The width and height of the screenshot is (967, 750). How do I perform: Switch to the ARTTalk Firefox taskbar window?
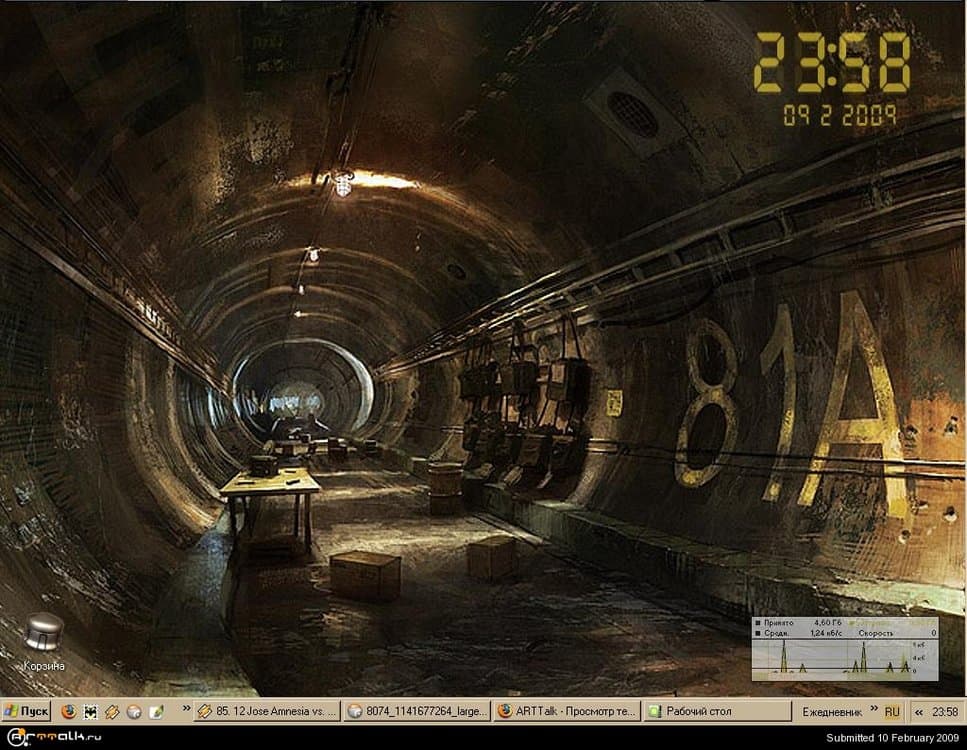pos(566,712)
